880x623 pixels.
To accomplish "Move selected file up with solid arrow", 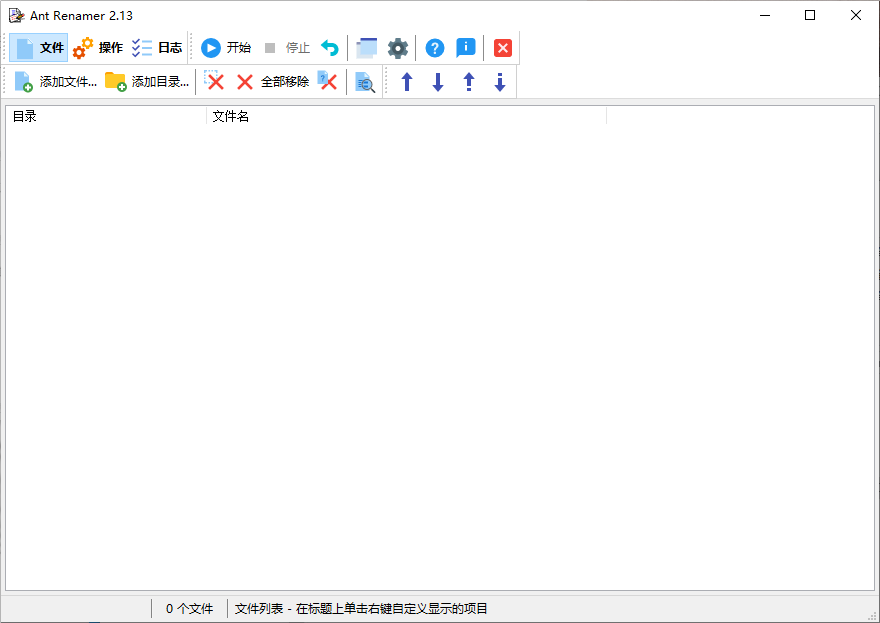I will [x=407, y=82].
